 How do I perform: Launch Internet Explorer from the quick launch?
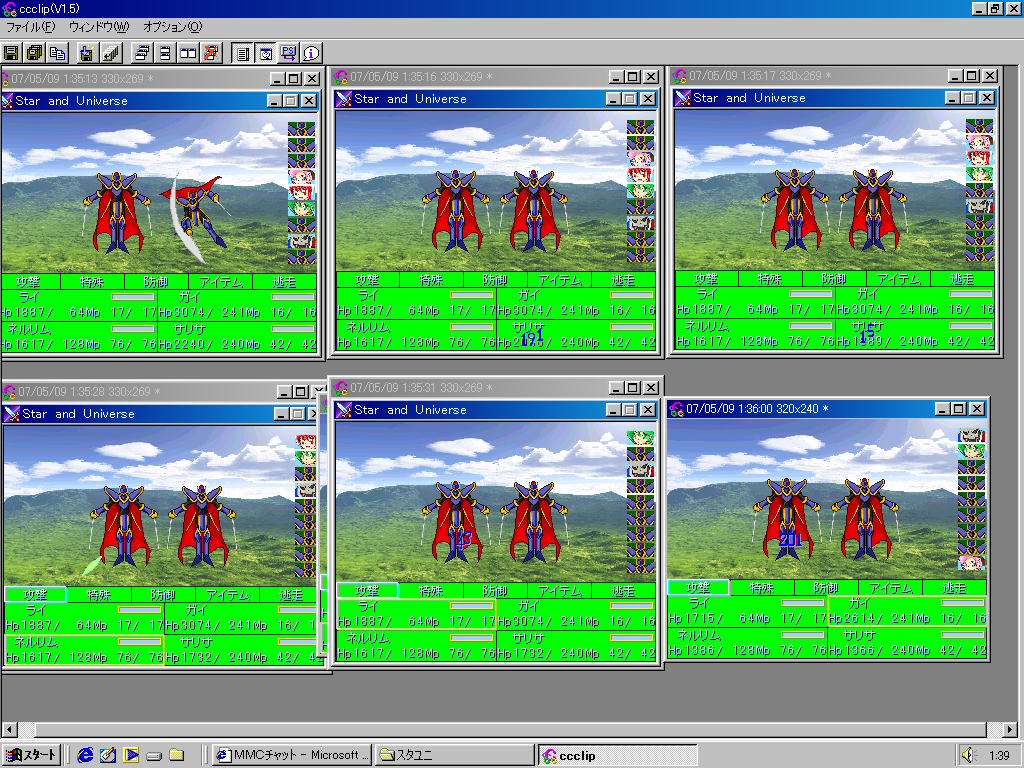pos(85,755)
